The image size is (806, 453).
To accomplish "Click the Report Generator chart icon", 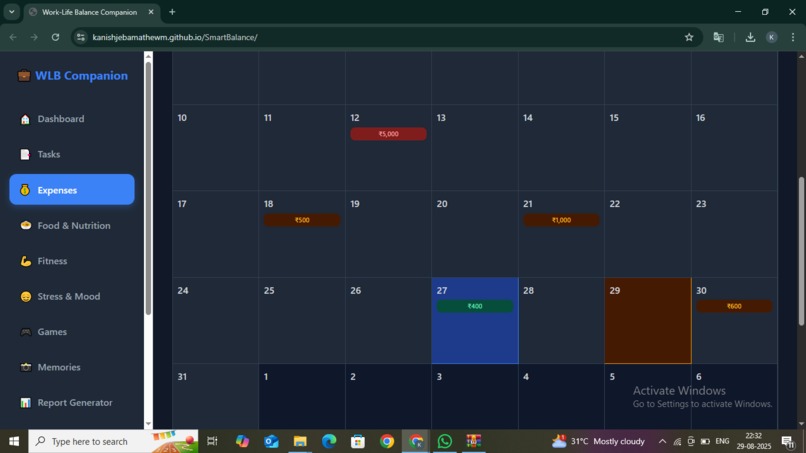I will tap(25, 403).
